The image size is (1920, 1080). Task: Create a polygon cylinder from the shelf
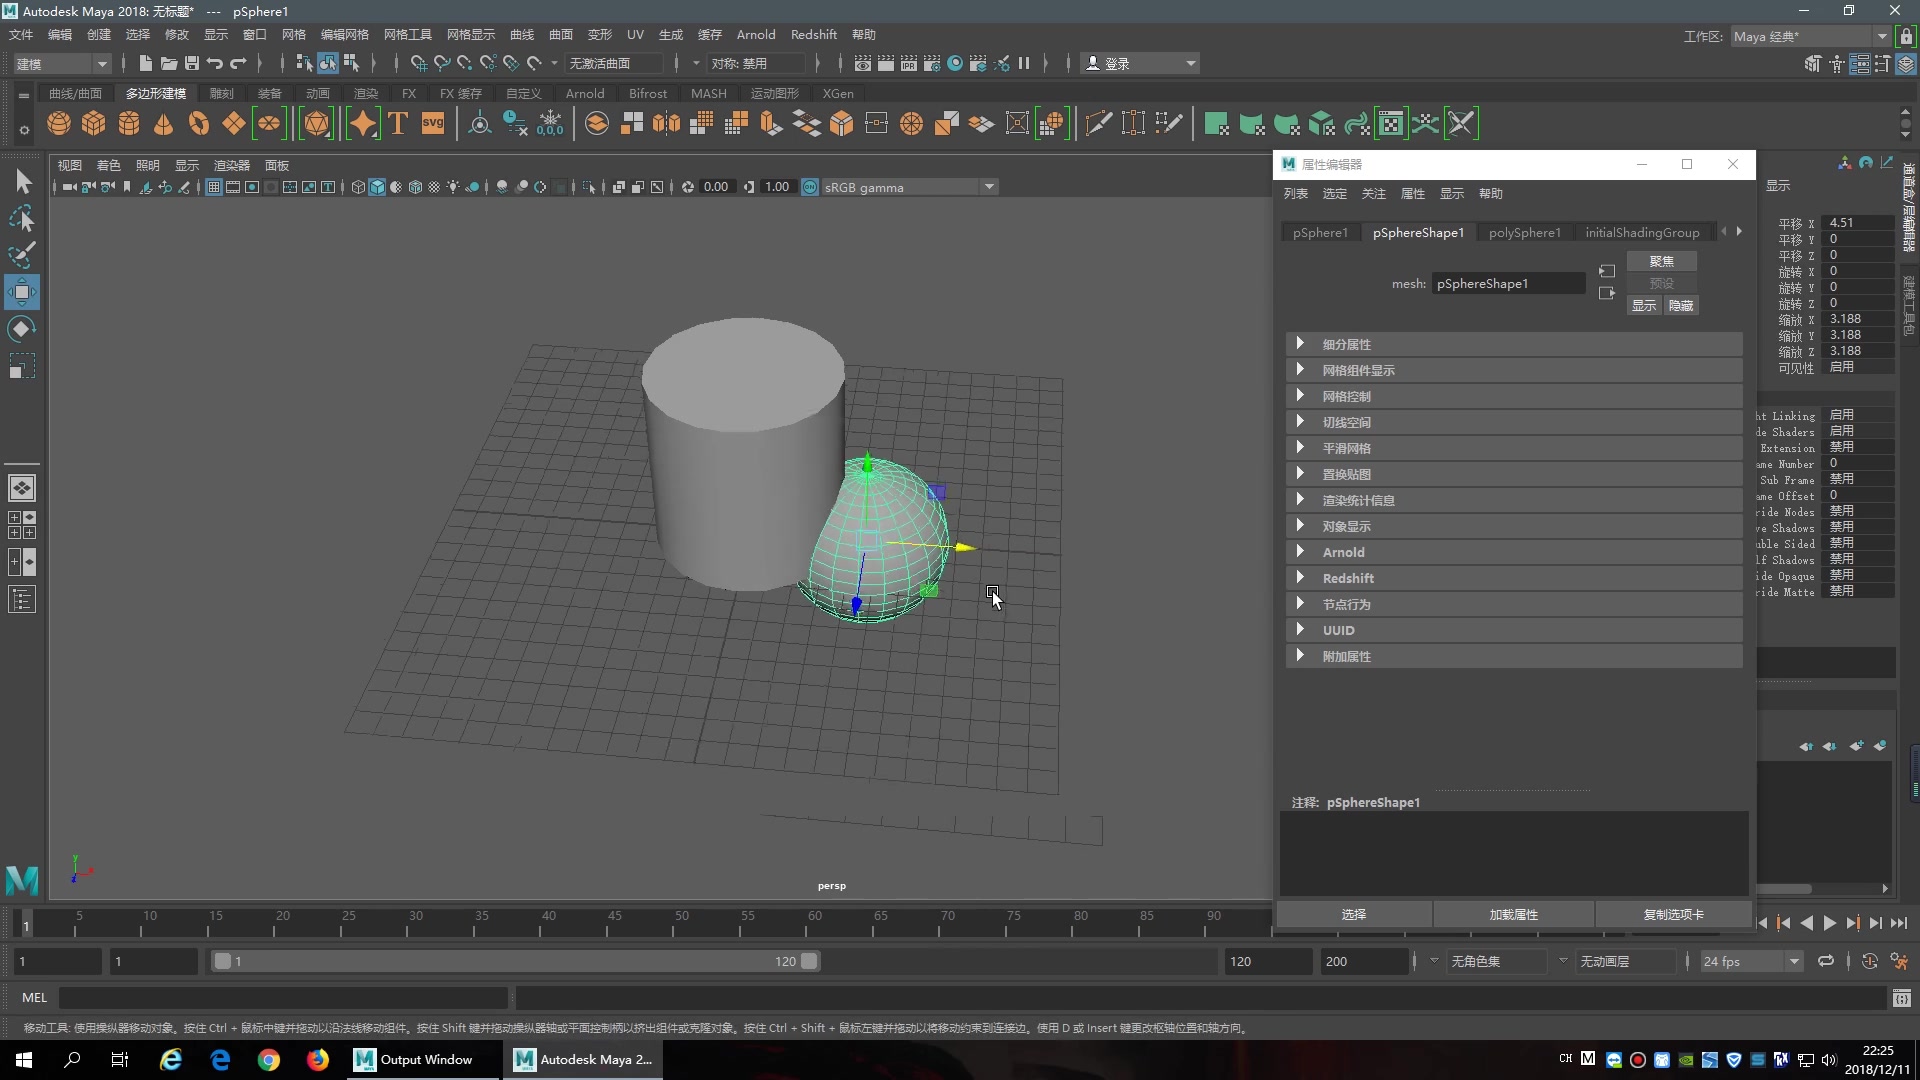coord(129,124)
